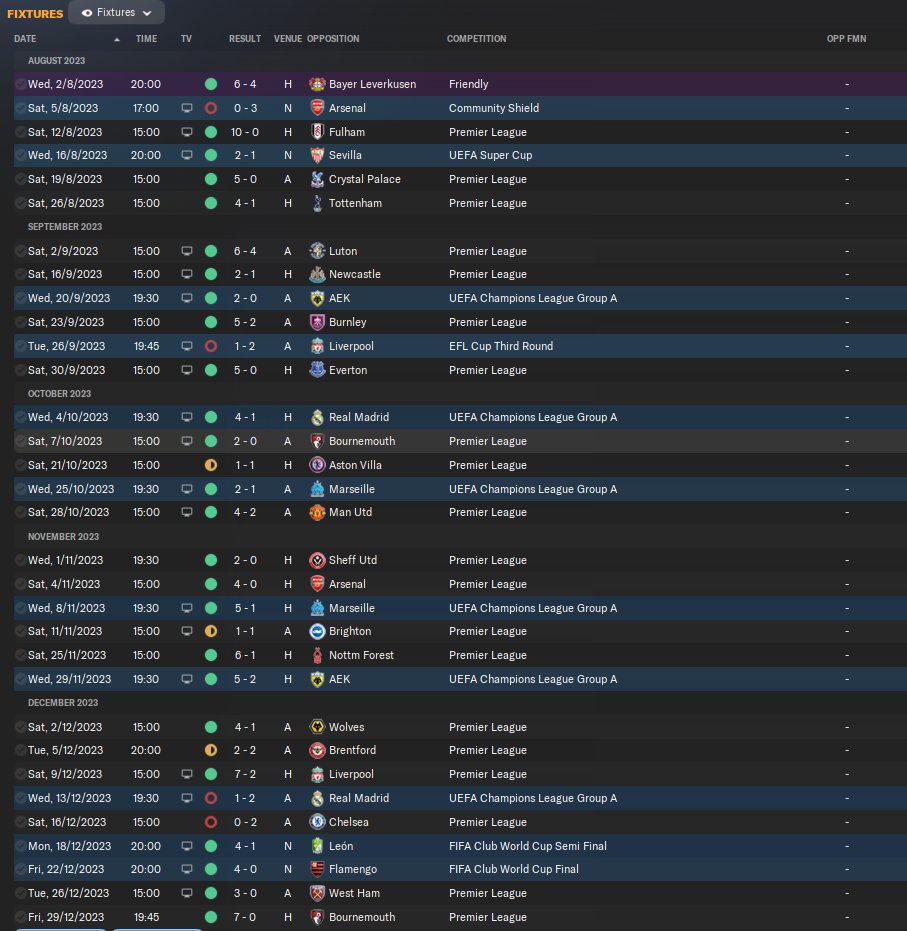Open the 7 - 2 result against Liverpool
The width and height of the screenshot is (907, 931).
(245, 774)
